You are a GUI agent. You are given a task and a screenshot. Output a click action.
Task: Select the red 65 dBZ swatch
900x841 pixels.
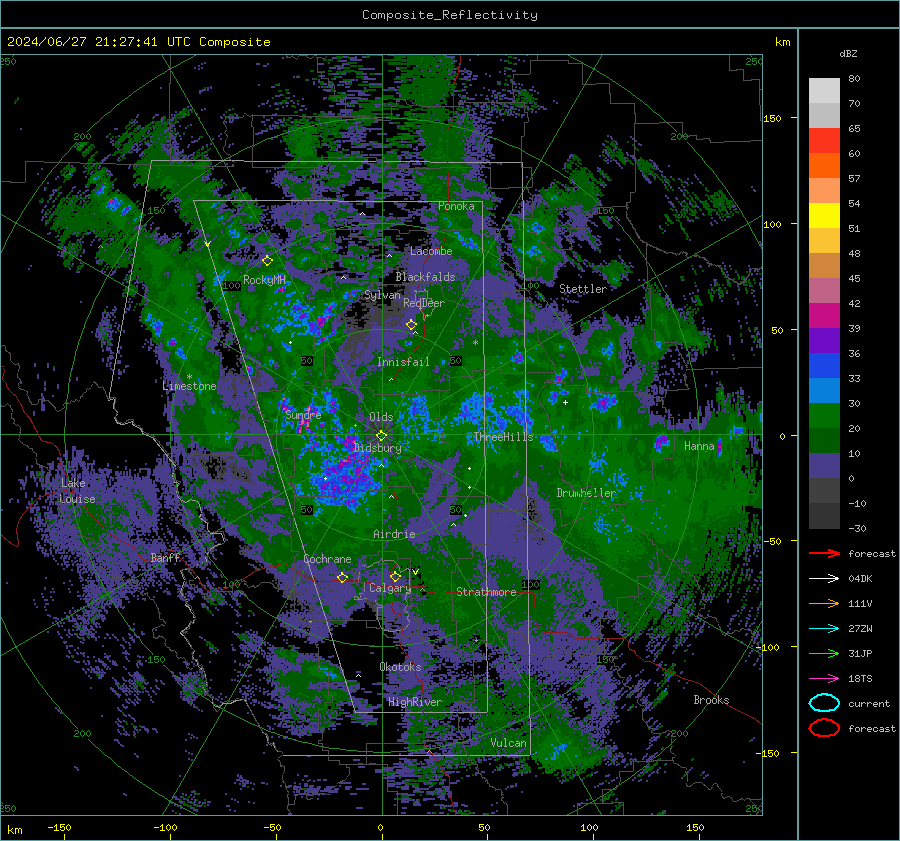(x=824, y=141)
